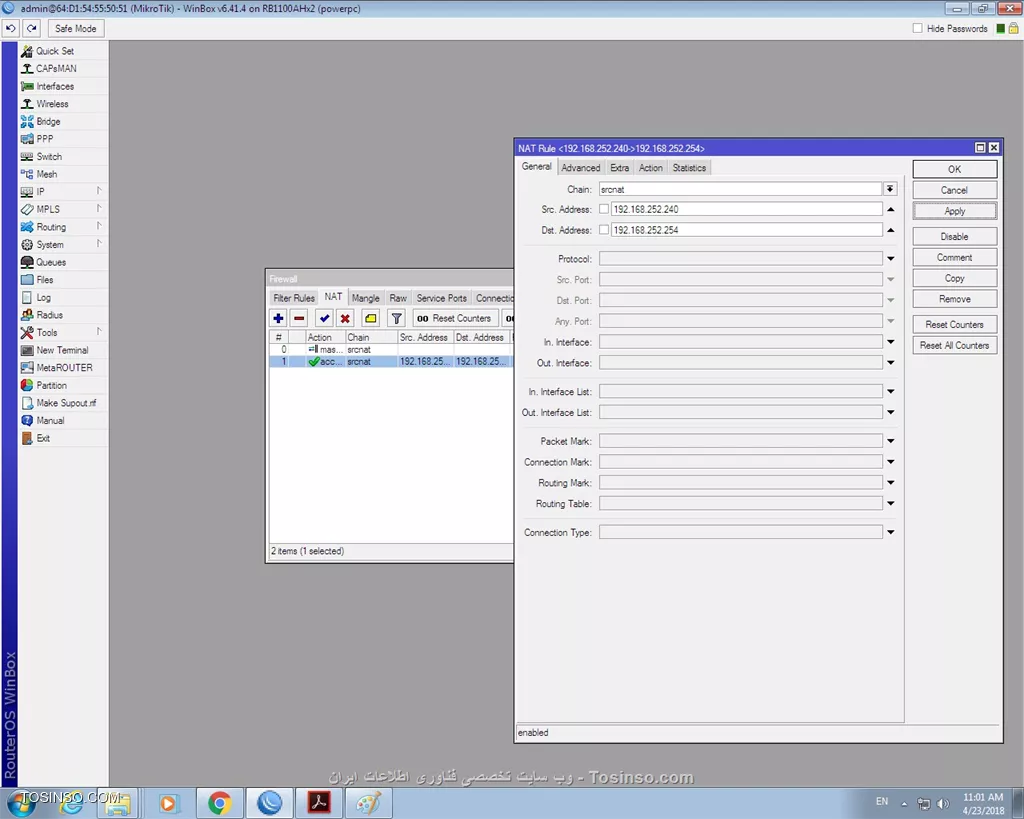
Task: Click the Exit icon in sidebar
Action: point(27,439)
